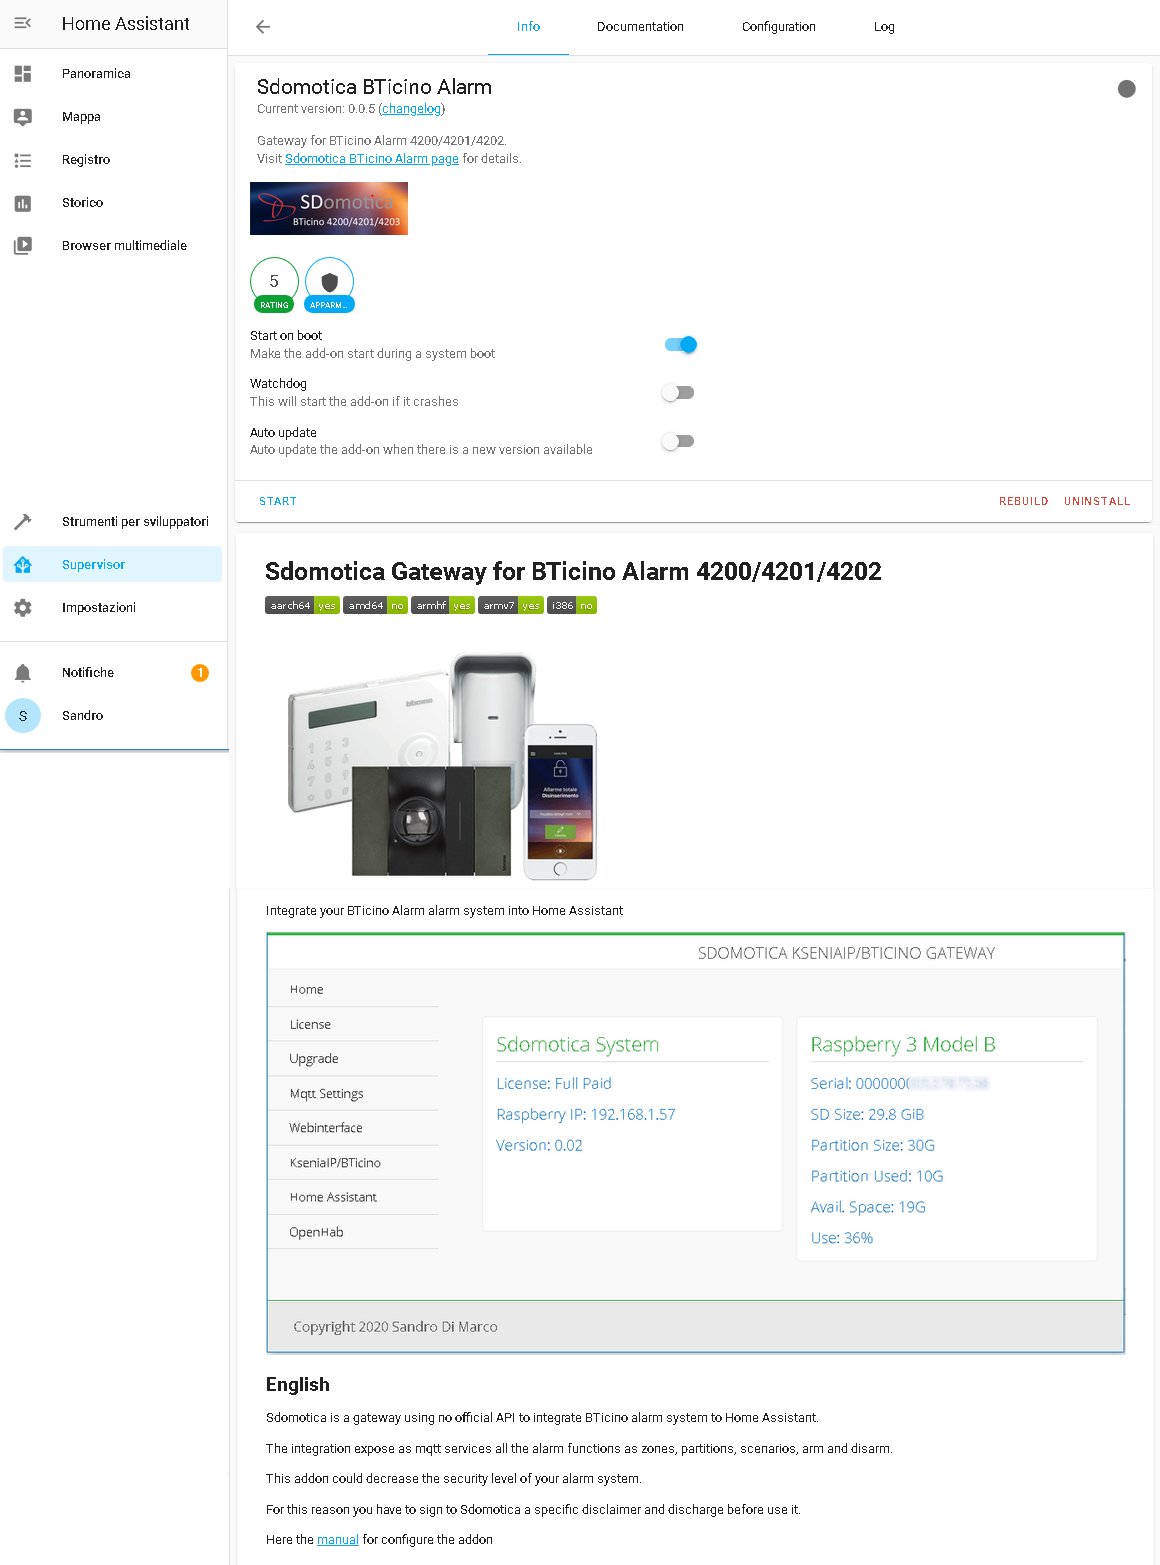
Task: Click the AppArmor shield badge
Action: click(330, 285)
